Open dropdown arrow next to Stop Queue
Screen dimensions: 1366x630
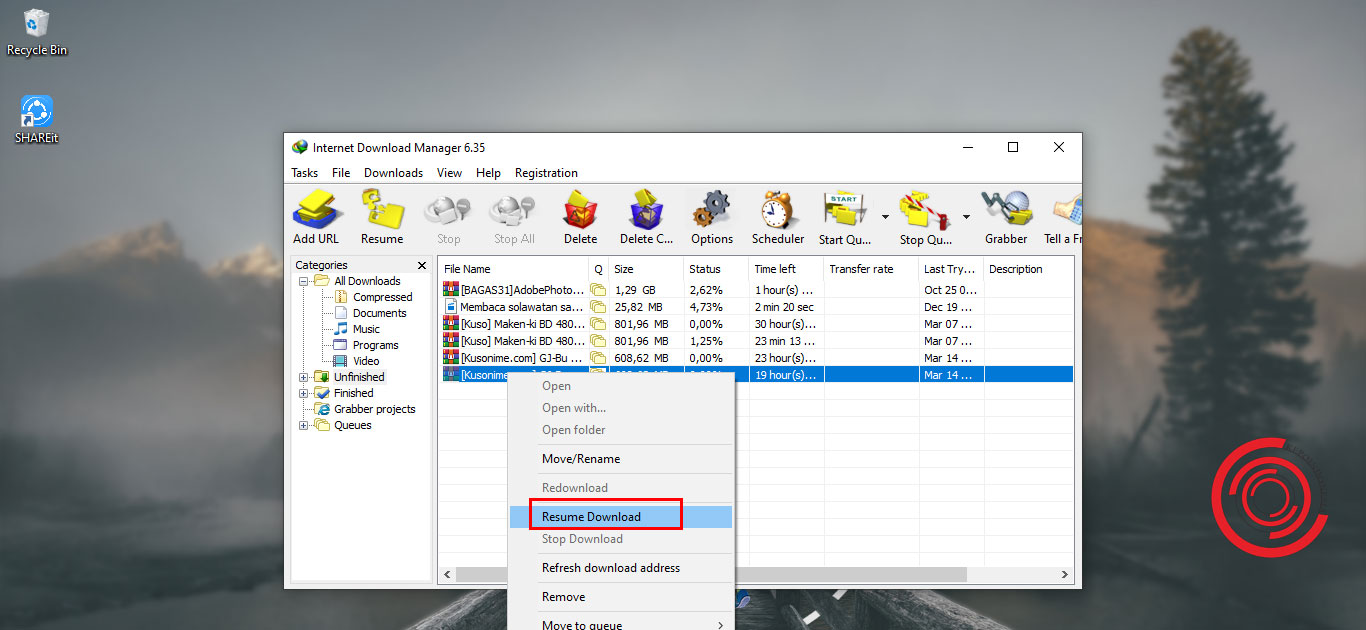966,216
